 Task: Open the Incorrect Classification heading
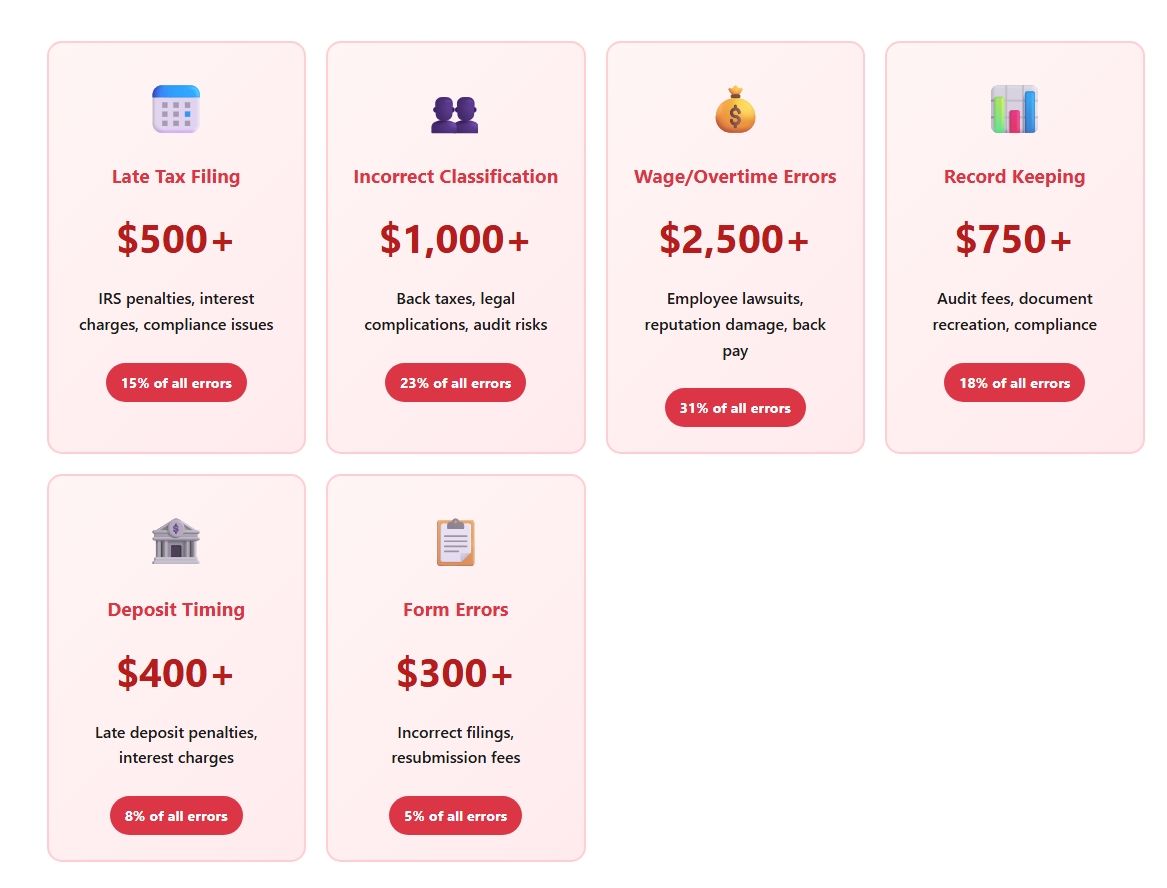click(x=455, y=176)
